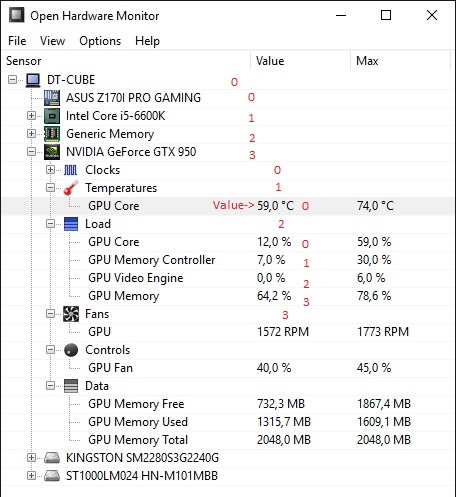Click the Temperatures thermometer icon
The height and width of the screenshot is (497, 456).
pos(71,188)
